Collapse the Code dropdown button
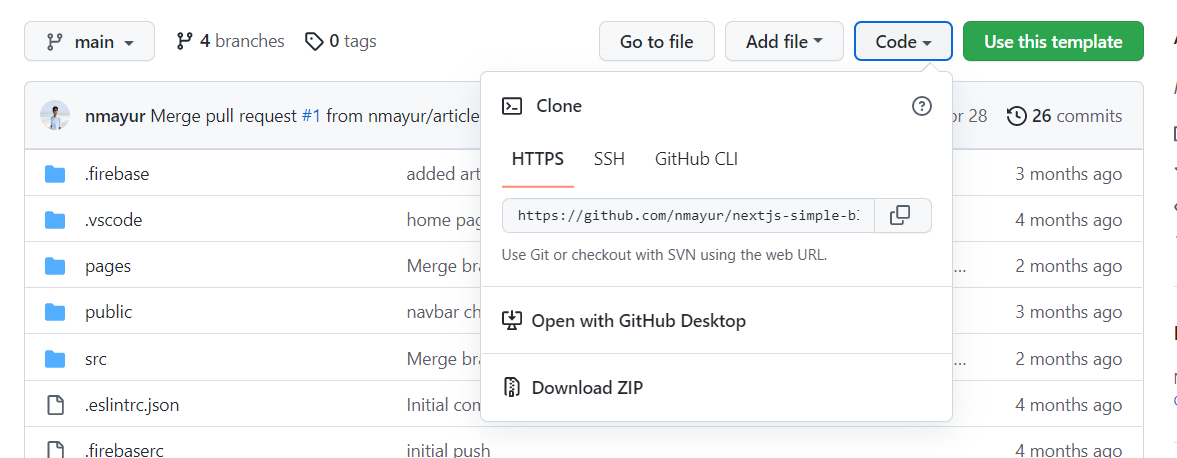This screenshot has height=458, width=1177. pos(903,41)
